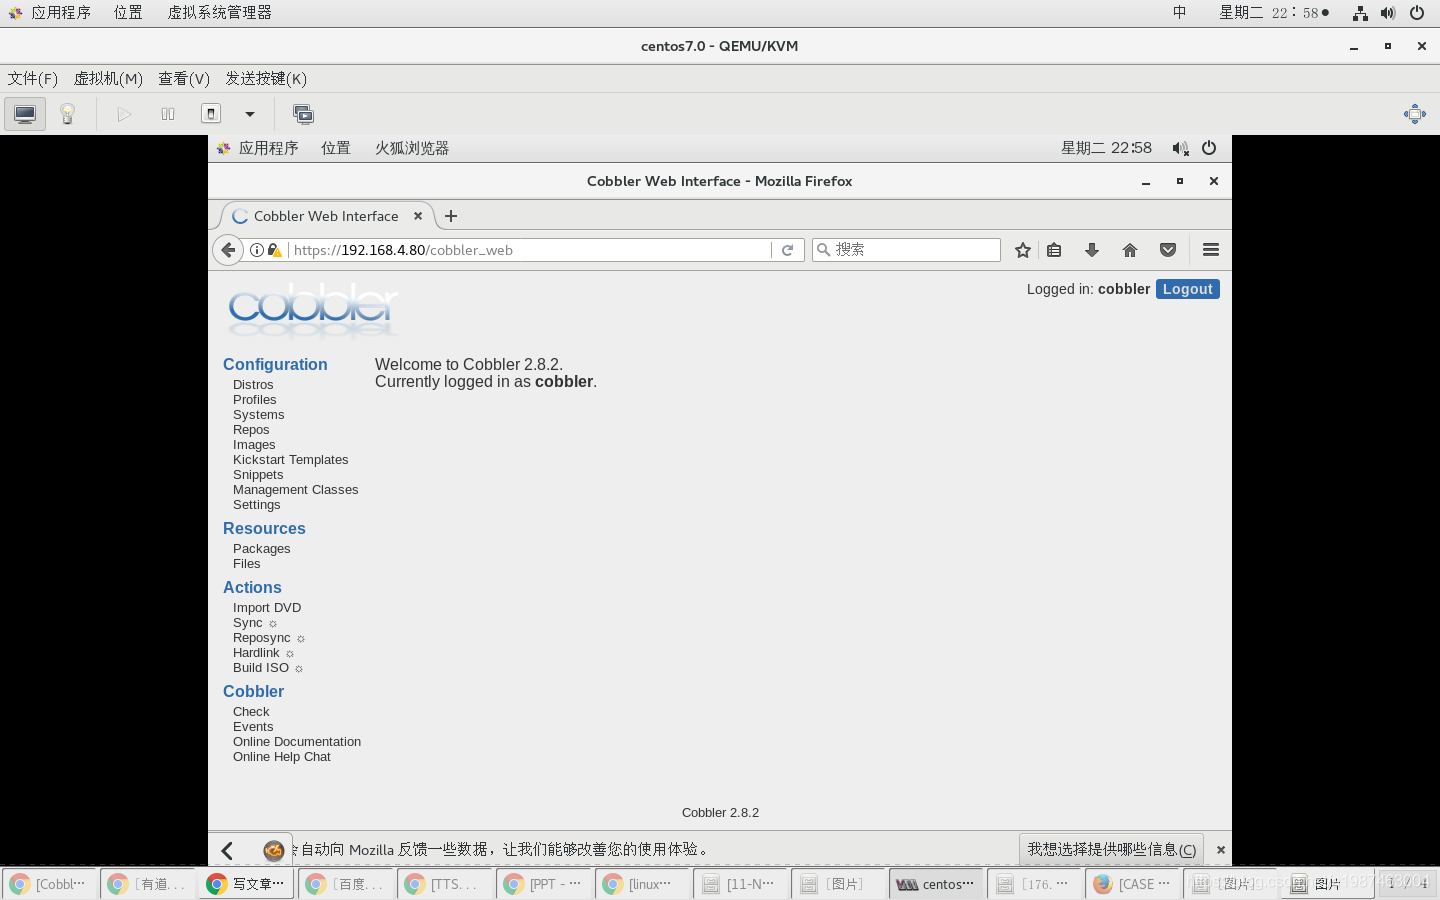Viewport: 1440px width, 900px height.
Task: Click the Logout button
Action: click(1188, 289)
